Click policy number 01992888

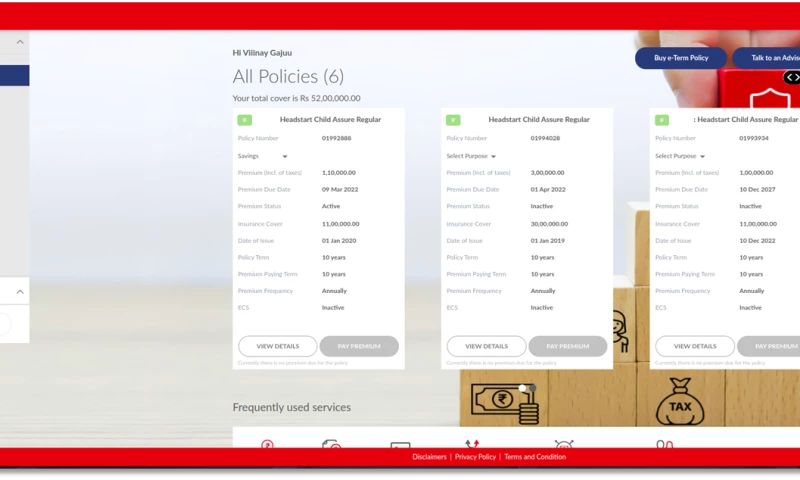coord(336,138)
